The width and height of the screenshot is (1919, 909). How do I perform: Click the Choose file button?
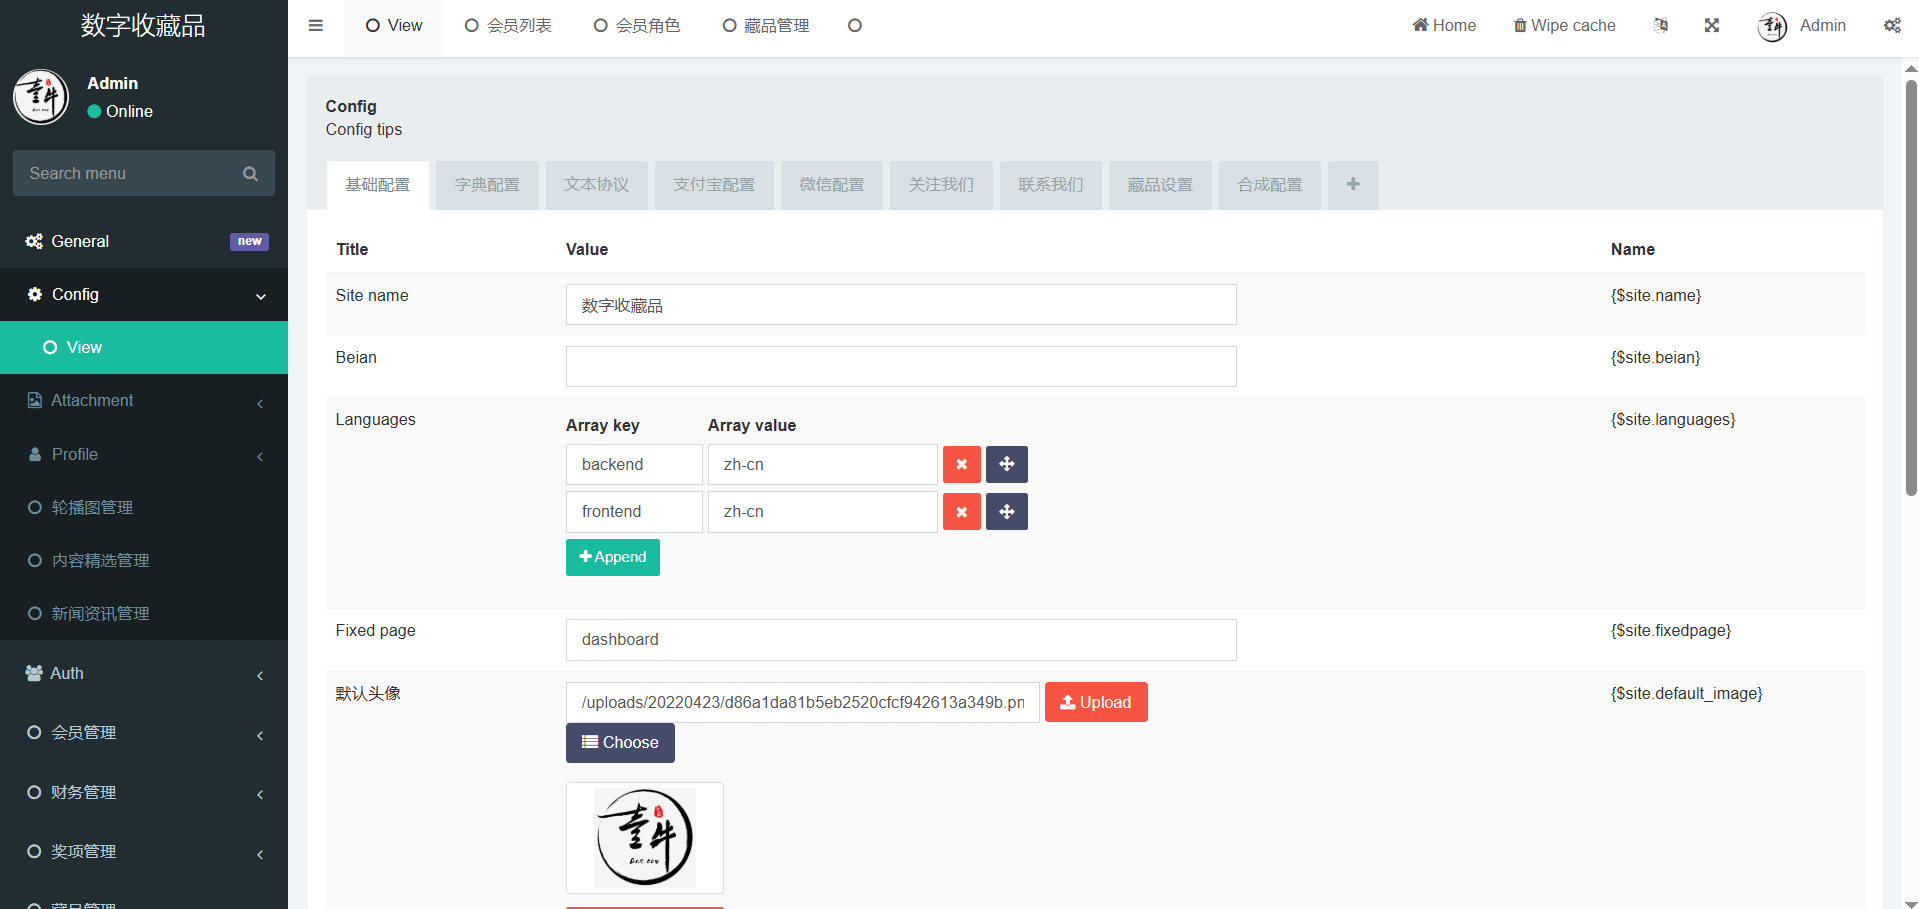point(620,743)
